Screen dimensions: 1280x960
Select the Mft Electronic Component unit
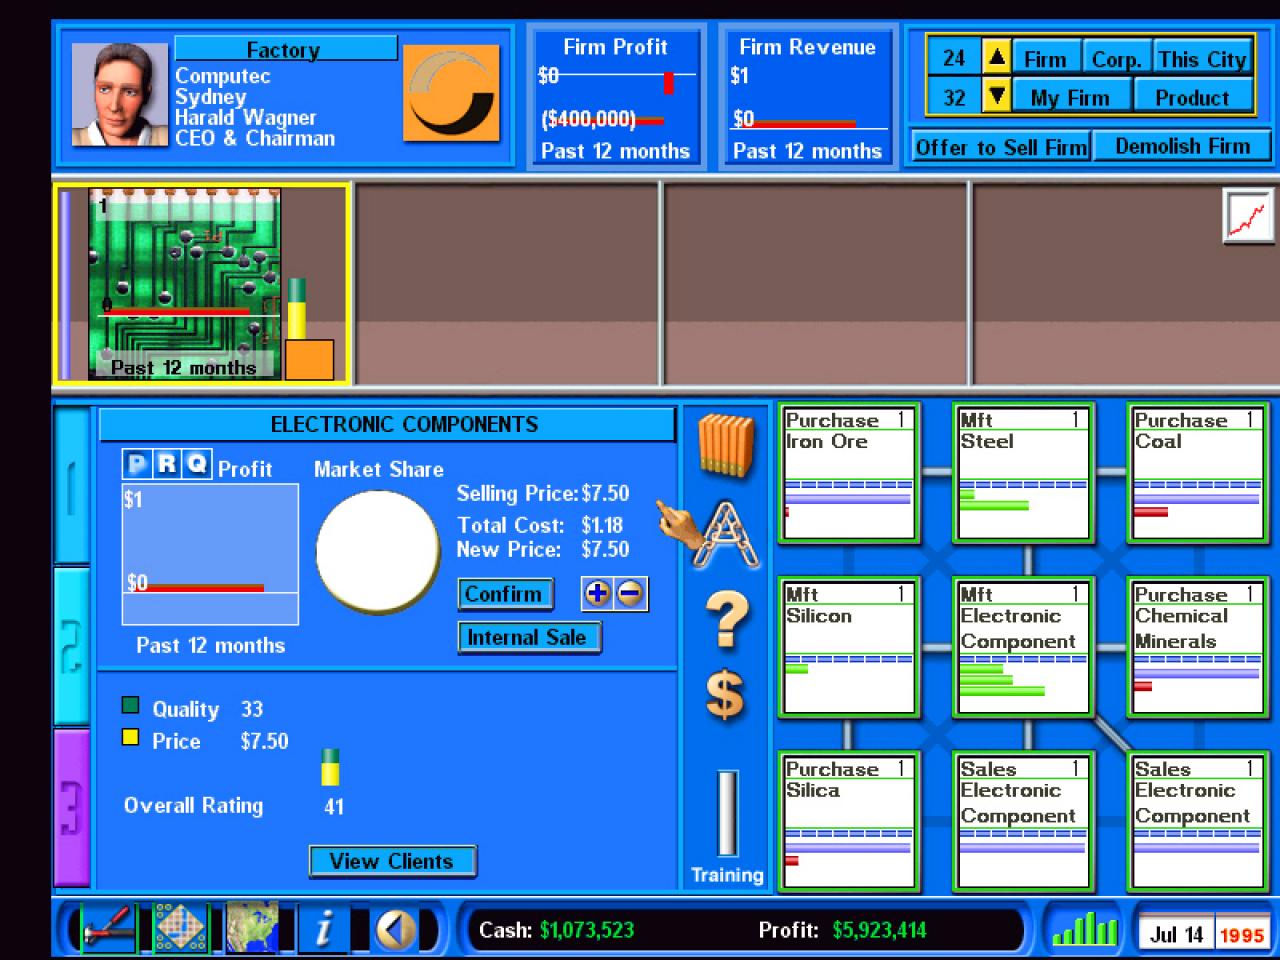[x=1023, y=646]
